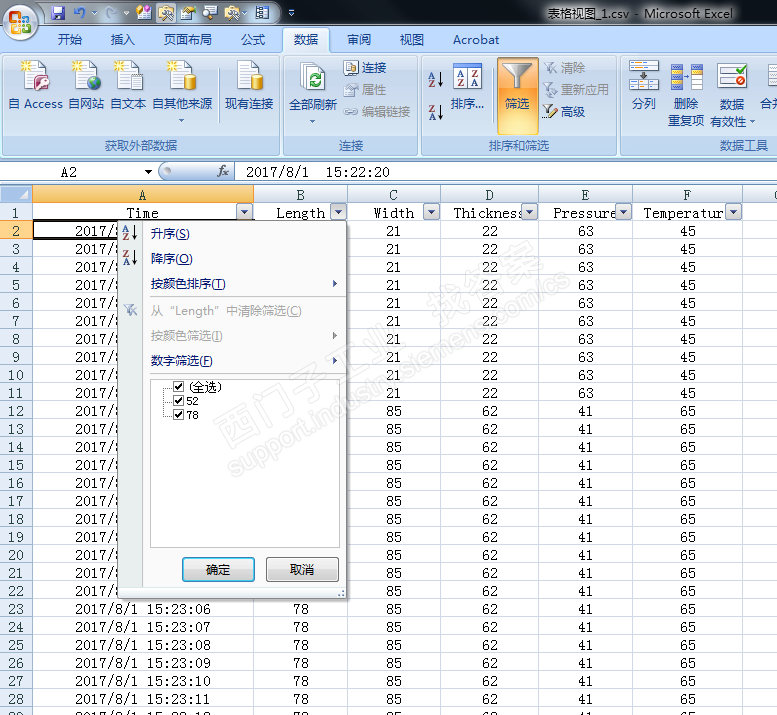Screen dimensions: 777x715
Task: Import data from text file (自文本)
Action: click(128, 84)
